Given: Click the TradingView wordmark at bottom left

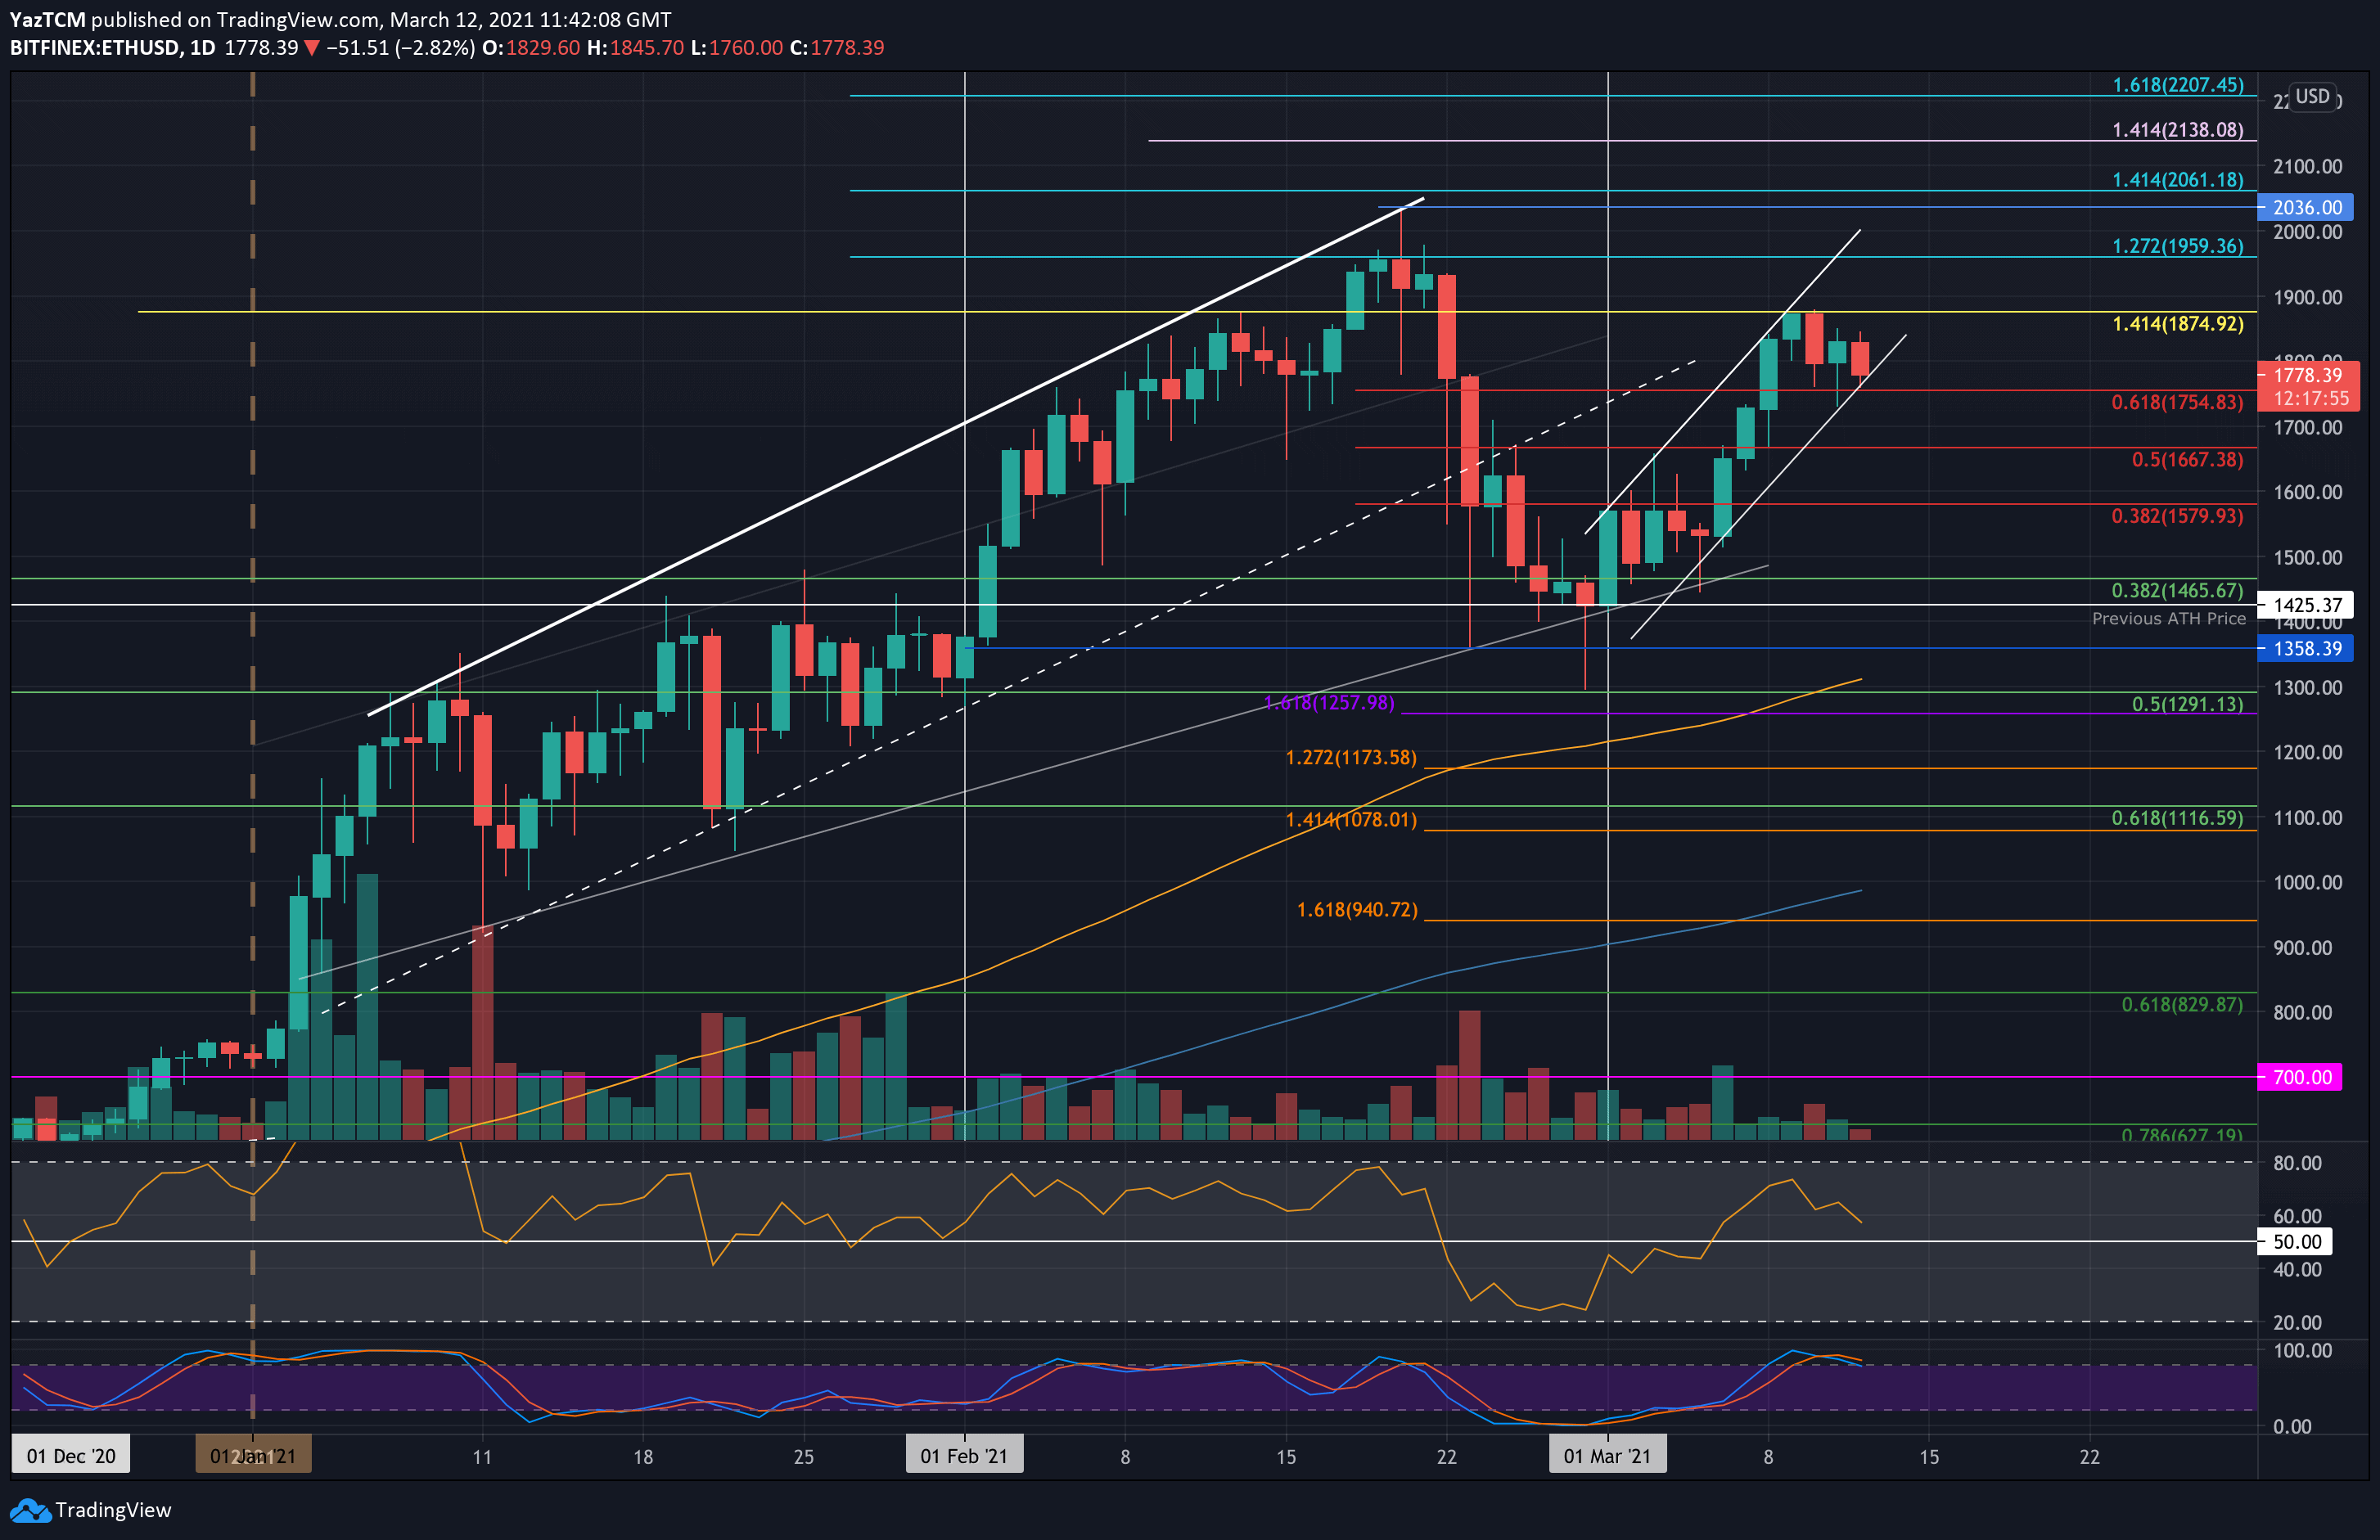Looking at the screenshot, I should coord(113,1510).
